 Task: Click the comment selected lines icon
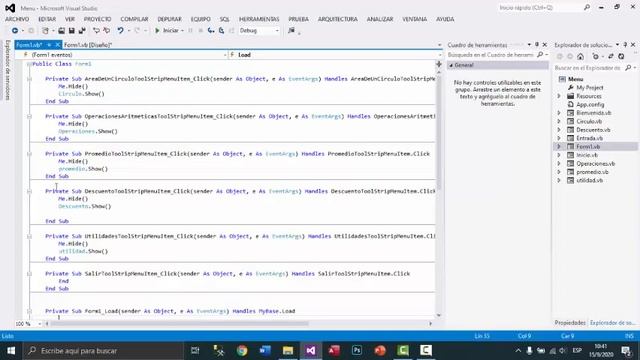point(96,31)
